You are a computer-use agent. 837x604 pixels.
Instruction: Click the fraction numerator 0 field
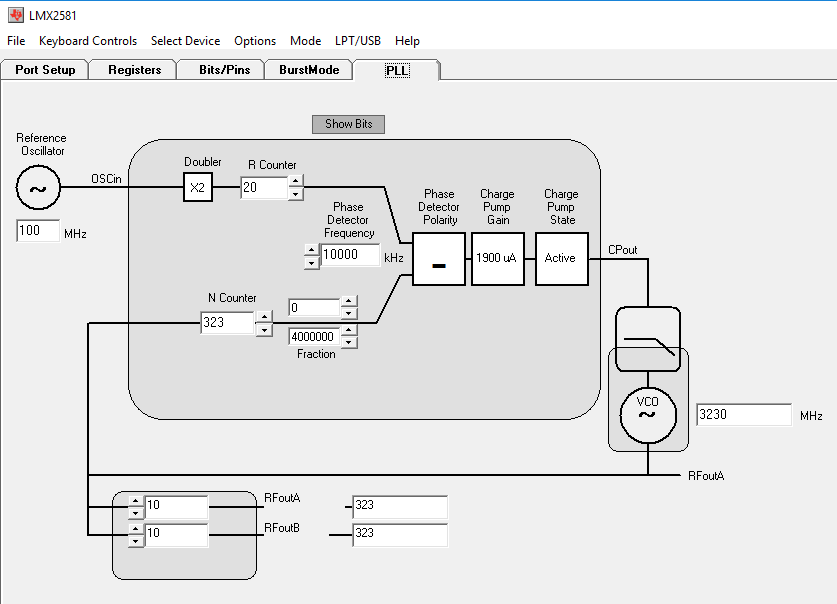[x=314, y=308]
